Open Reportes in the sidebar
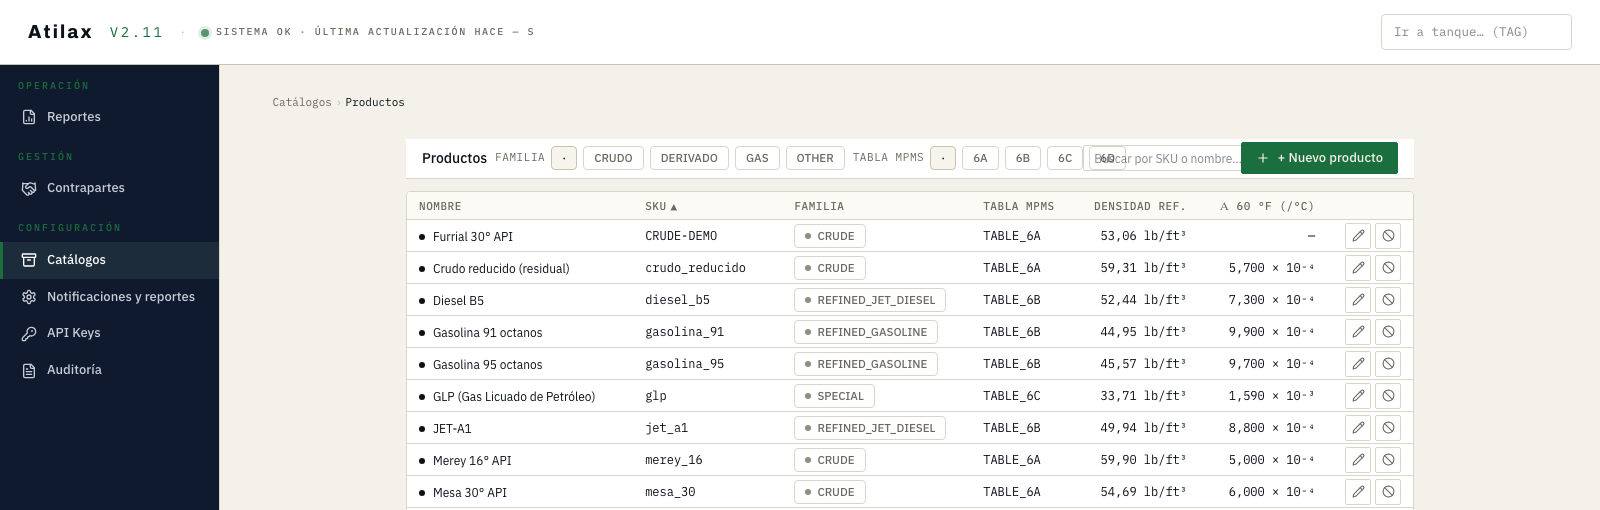This screenshot has width=1600, height=510. coord(109,117)
